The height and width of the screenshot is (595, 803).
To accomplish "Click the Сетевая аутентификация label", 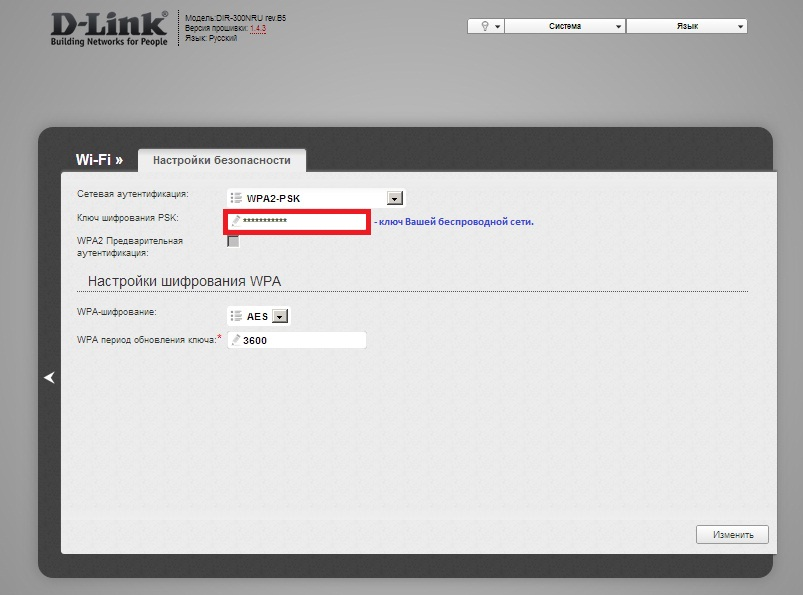I will (133, 194).
